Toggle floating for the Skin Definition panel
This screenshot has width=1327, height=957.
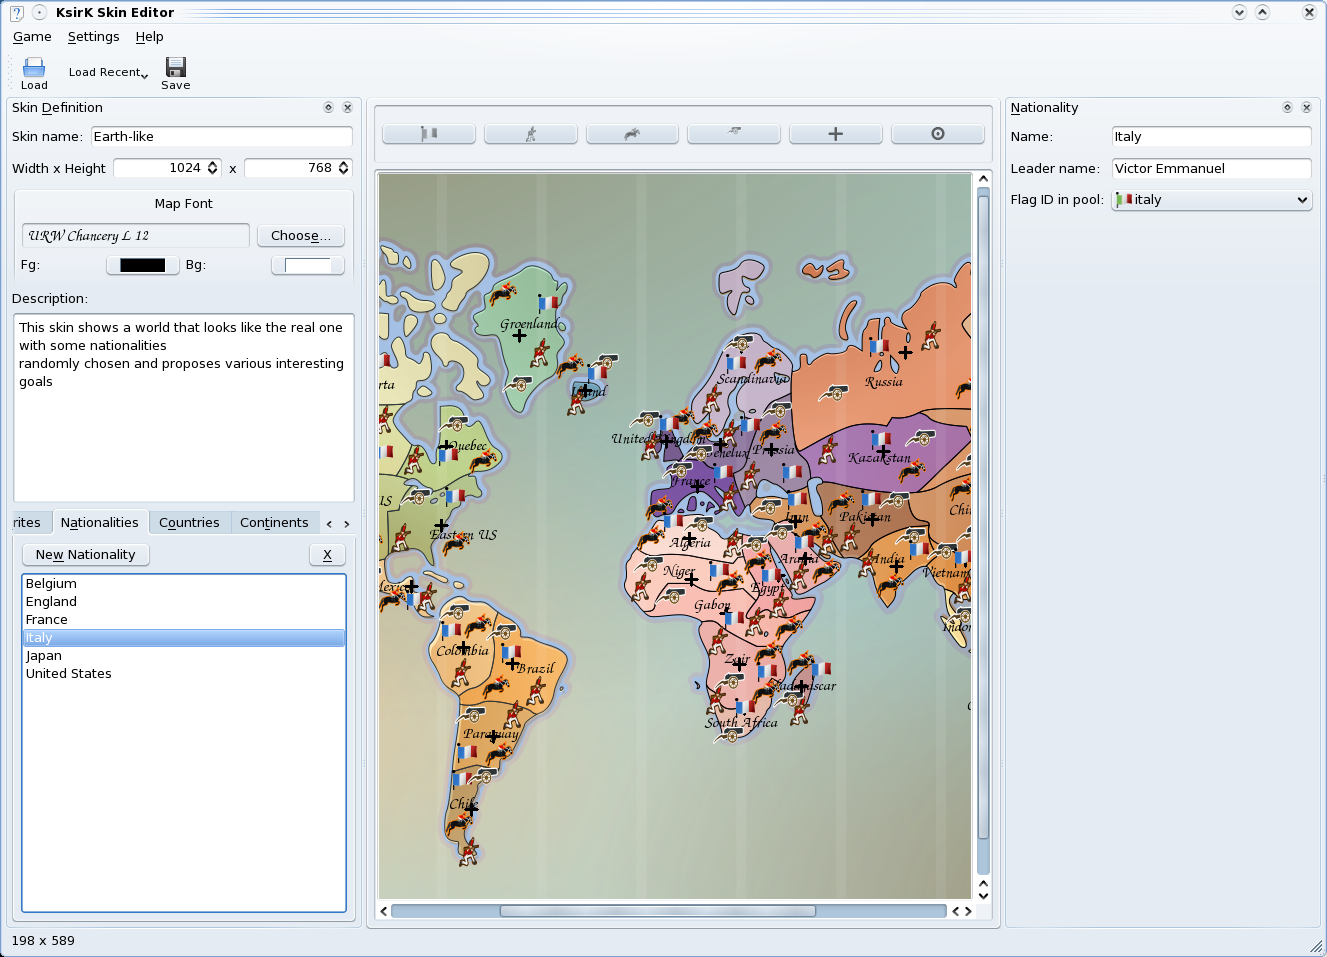tap(328, 107)
